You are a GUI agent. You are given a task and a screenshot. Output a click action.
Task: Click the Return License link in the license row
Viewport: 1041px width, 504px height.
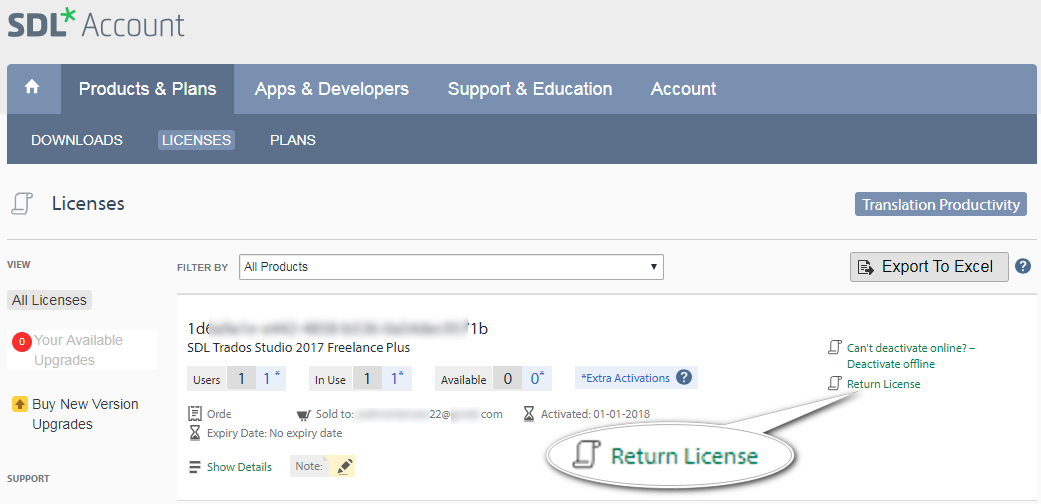[x=884, y=384]
